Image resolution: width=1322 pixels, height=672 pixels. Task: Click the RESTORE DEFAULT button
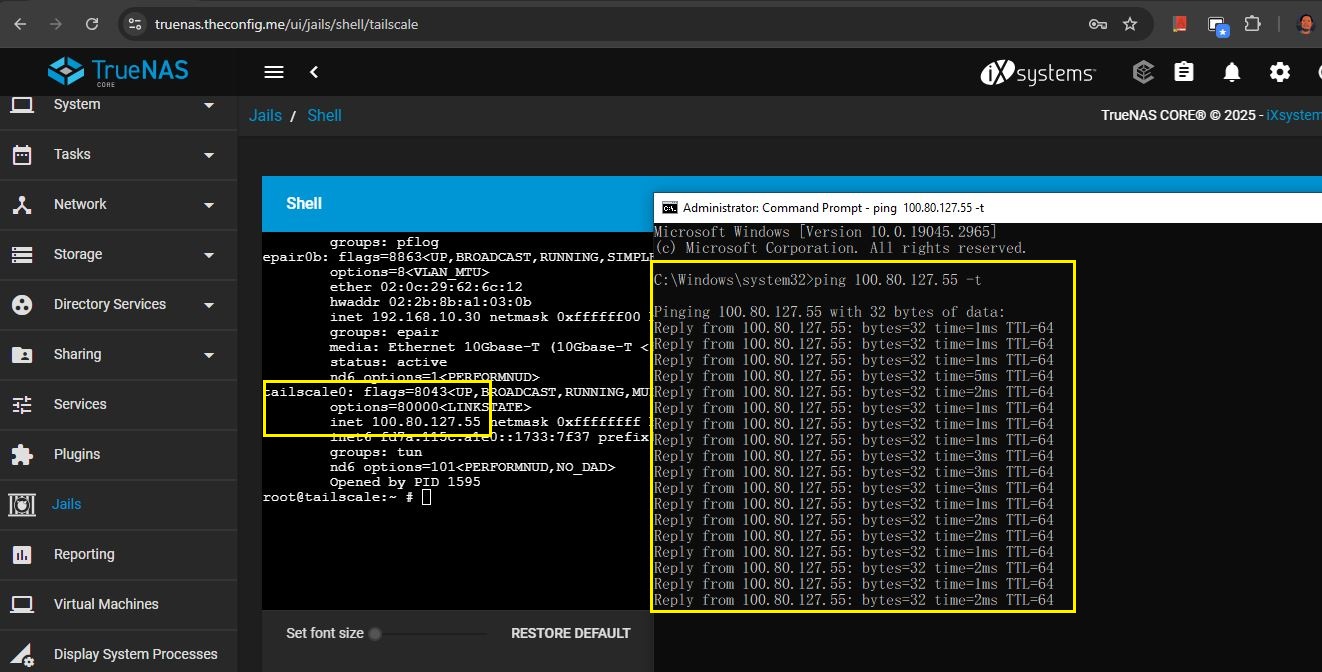(571, 633)
